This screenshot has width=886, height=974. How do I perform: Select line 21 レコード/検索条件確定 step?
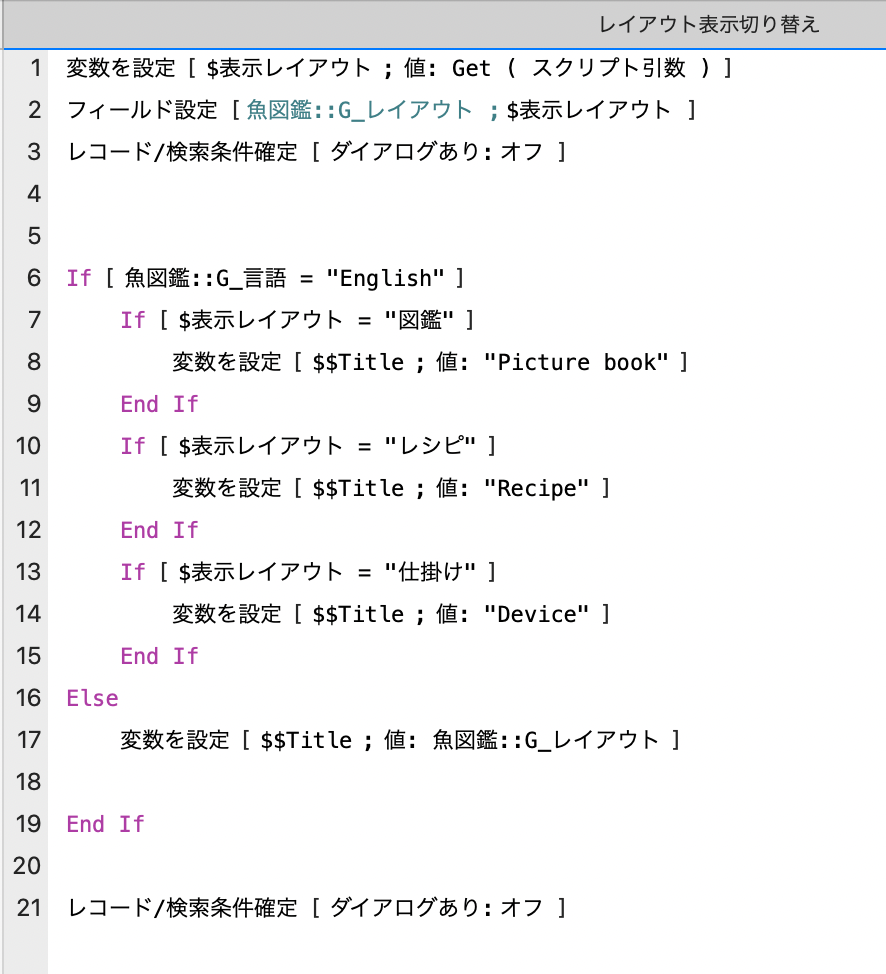coord(316,908)
